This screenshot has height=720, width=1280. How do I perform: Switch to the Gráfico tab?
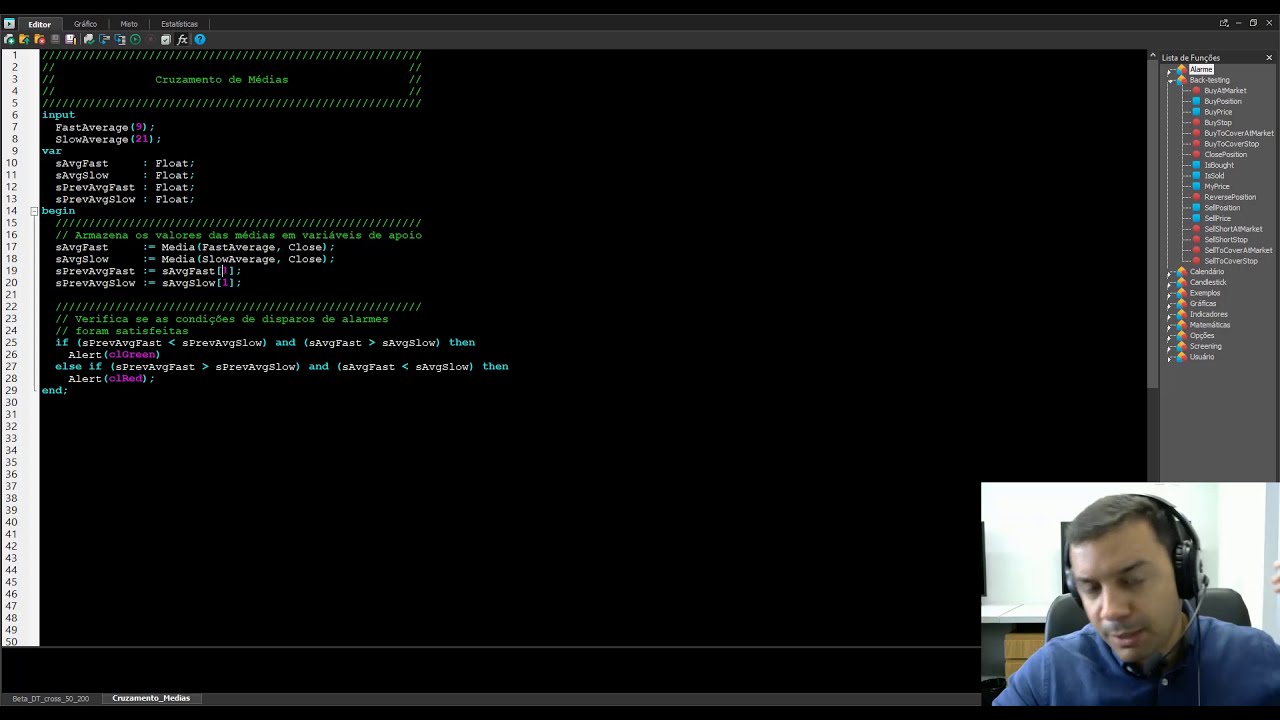85,23
